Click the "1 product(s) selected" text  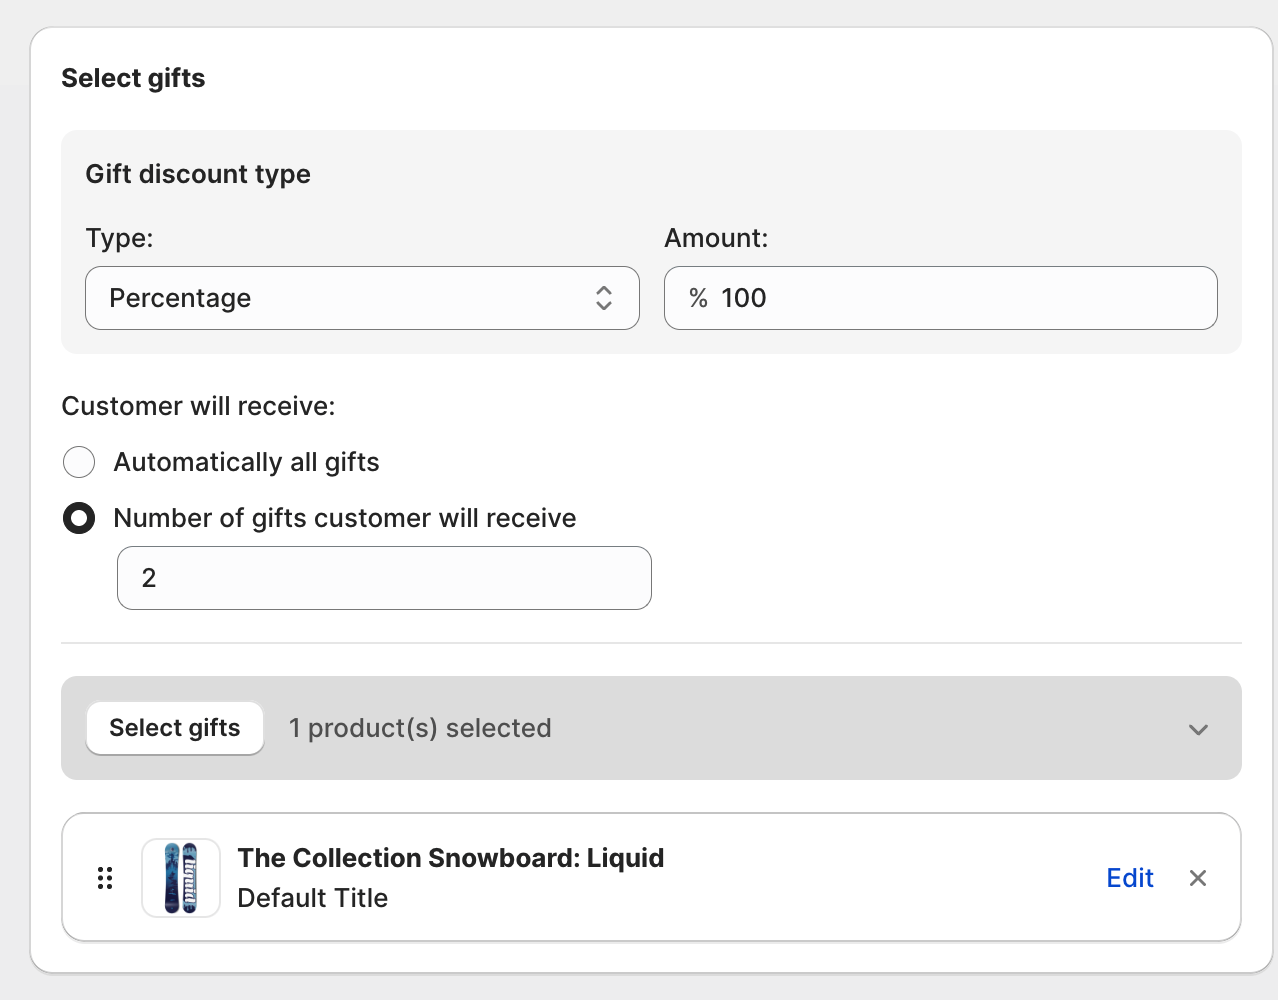coord(420,728)
